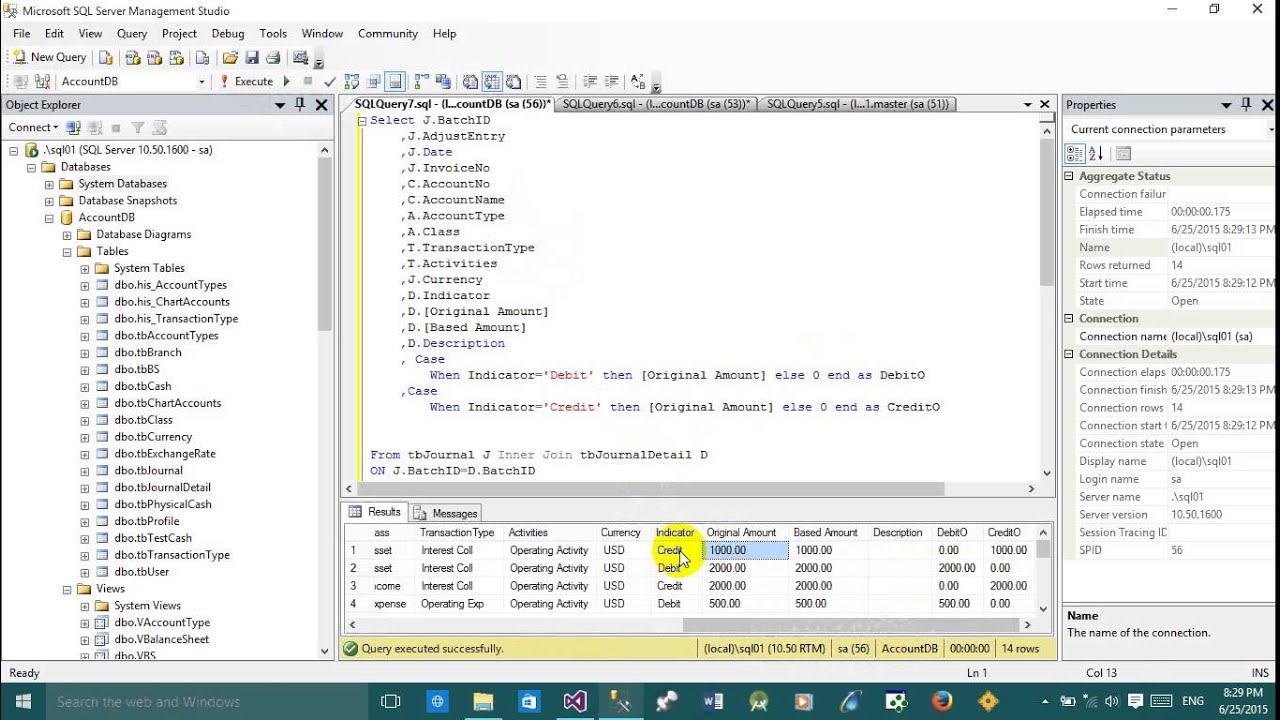The height and width of the screenshot is (720, 1280).
Task: Expand dbo.tbJournal table node
Action: [85, 471]
